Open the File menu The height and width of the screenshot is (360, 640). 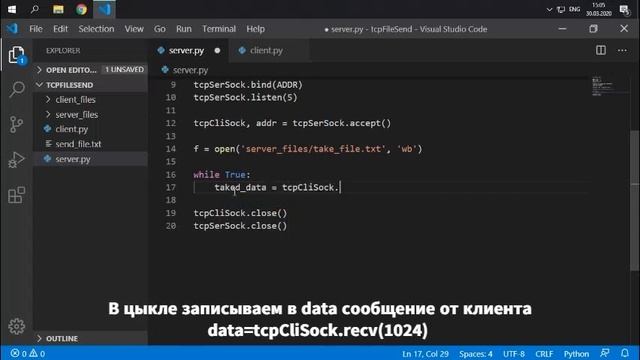(36, 29)
